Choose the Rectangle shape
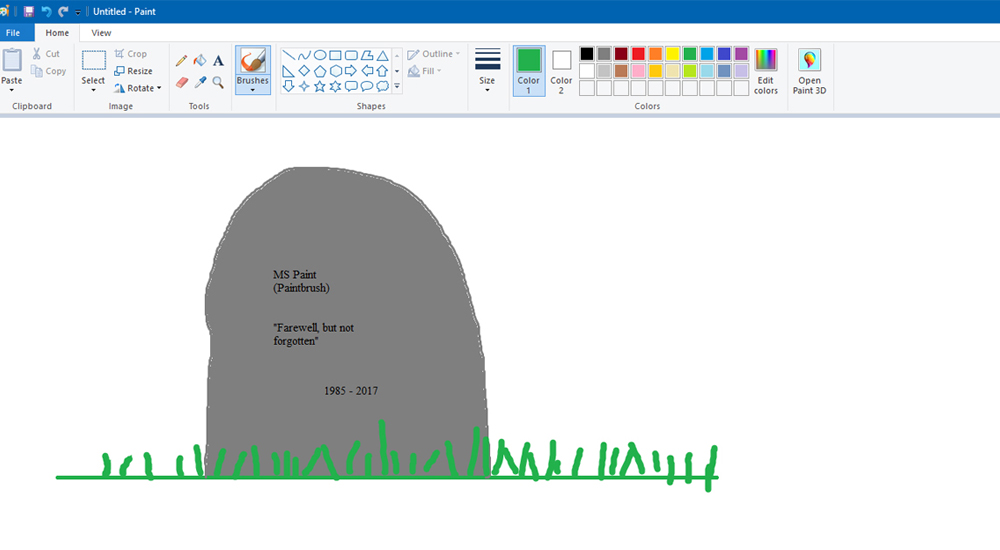 tap(335, 56)
